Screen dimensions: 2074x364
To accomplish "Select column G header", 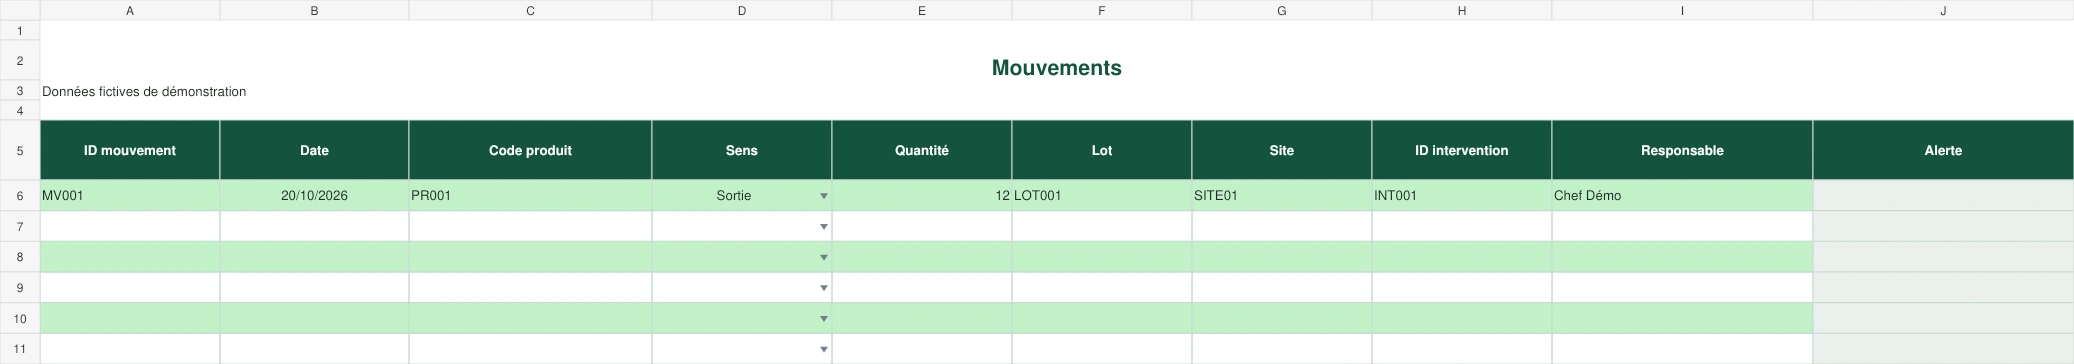I will pyautogui.click(x=1282, y=10).
